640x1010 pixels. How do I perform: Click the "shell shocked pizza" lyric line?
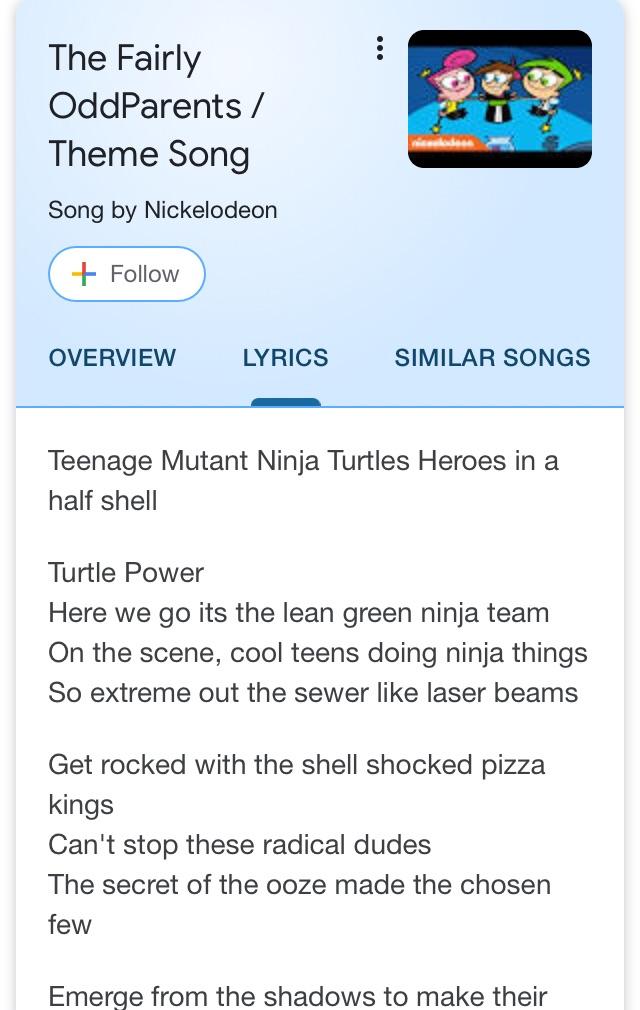pyautogui.click(x=297, y=765)
